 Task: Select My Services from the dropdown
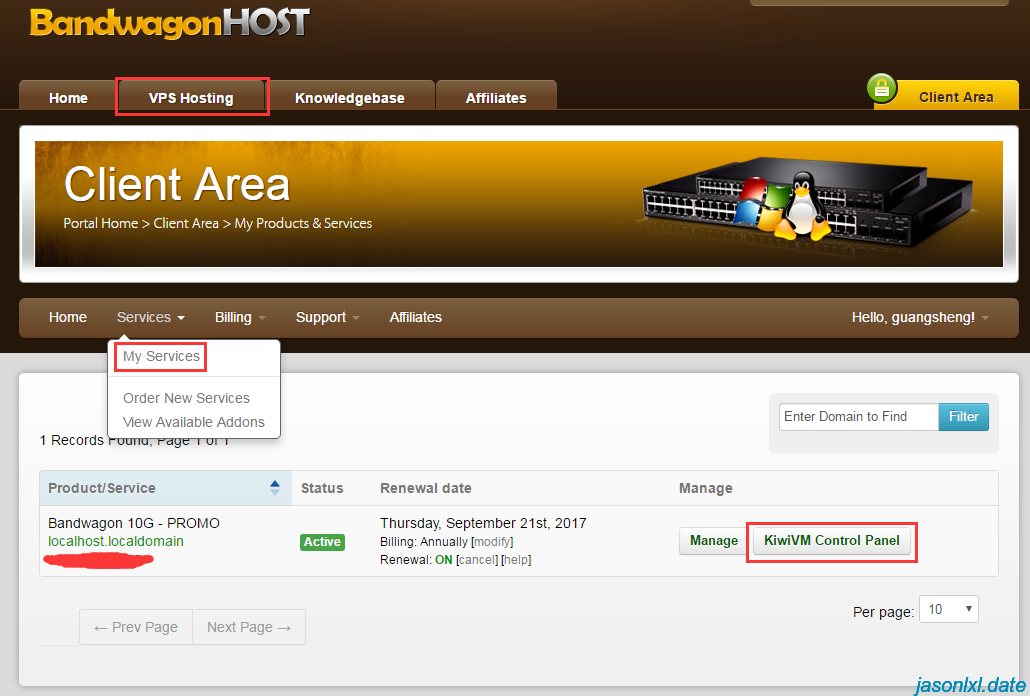161,356
